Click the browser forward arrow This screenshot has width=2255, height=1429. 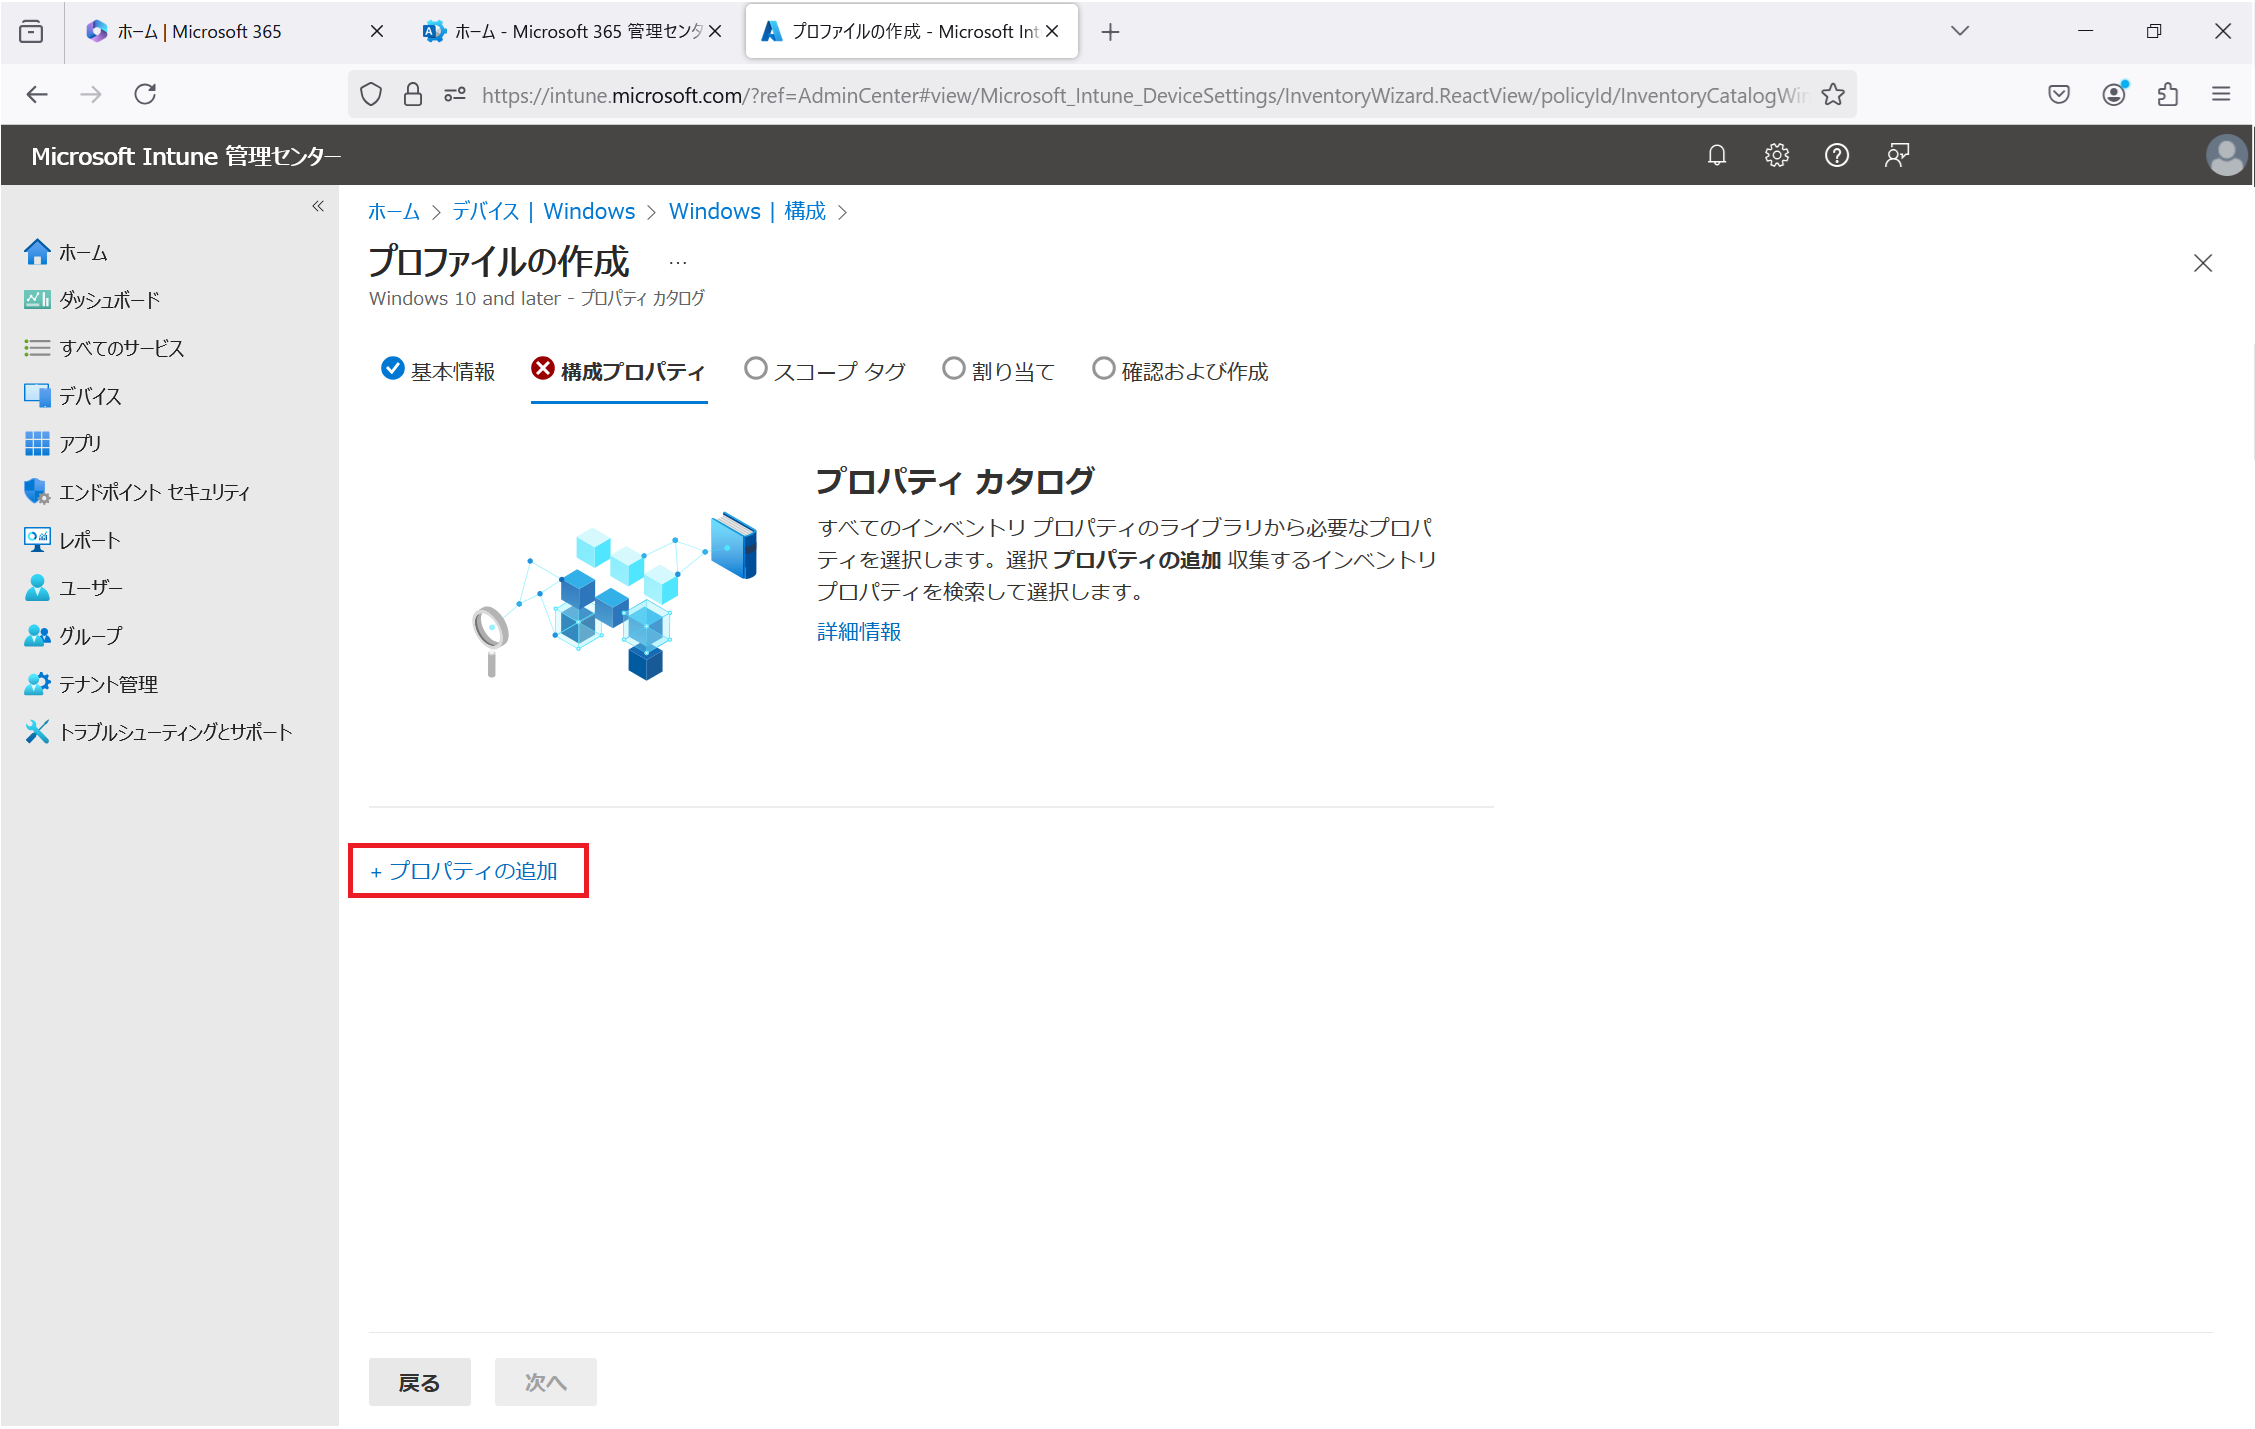point(91,94)
